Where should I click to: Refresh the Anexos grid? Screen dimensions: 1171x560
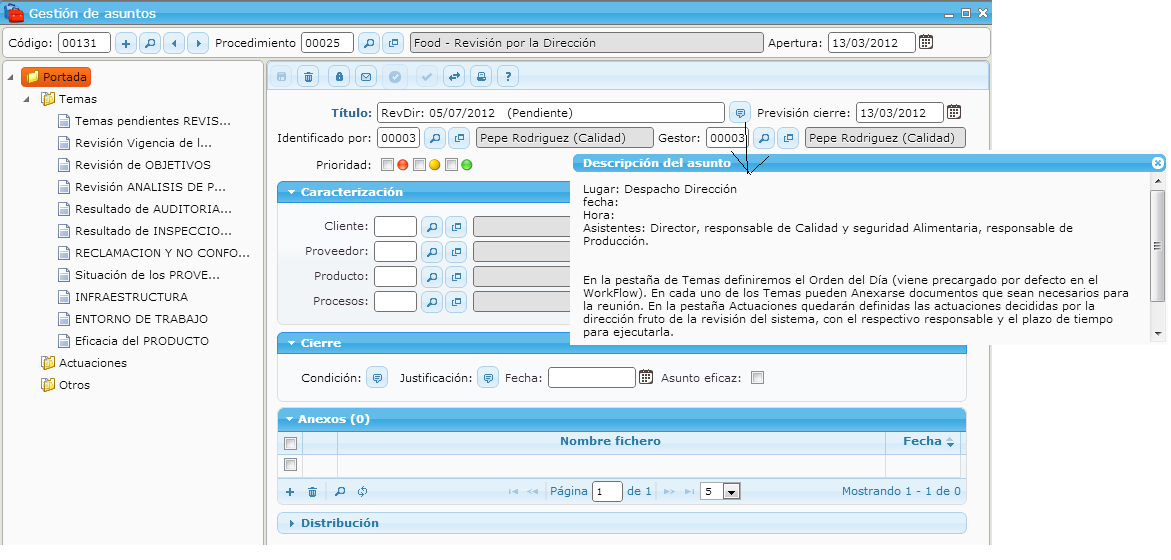(362, 491)
